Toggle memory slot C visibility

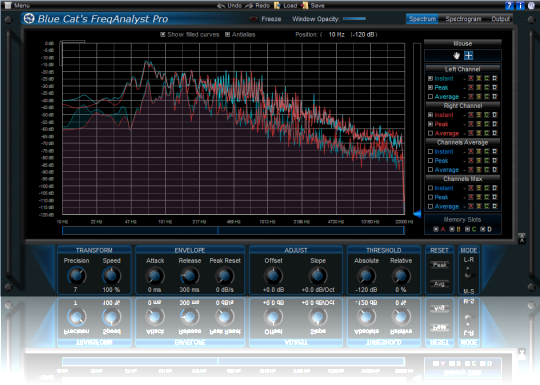467,229
